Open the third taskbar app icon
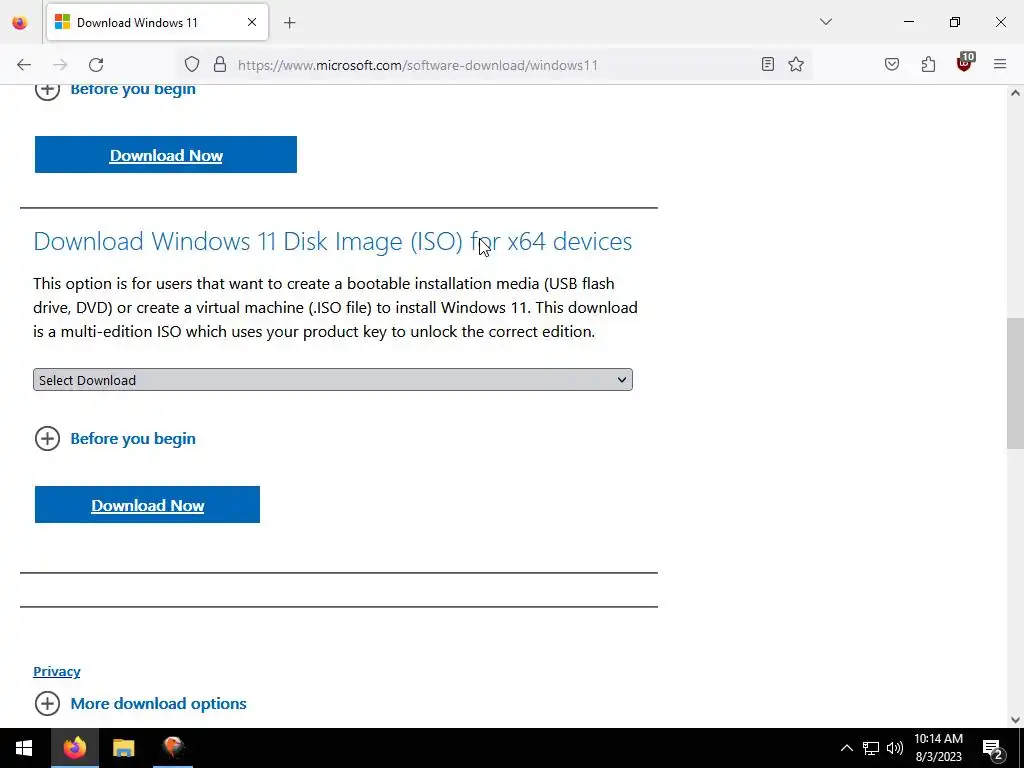The height and width of the screenshot is (768, 1024). (173, 748)
